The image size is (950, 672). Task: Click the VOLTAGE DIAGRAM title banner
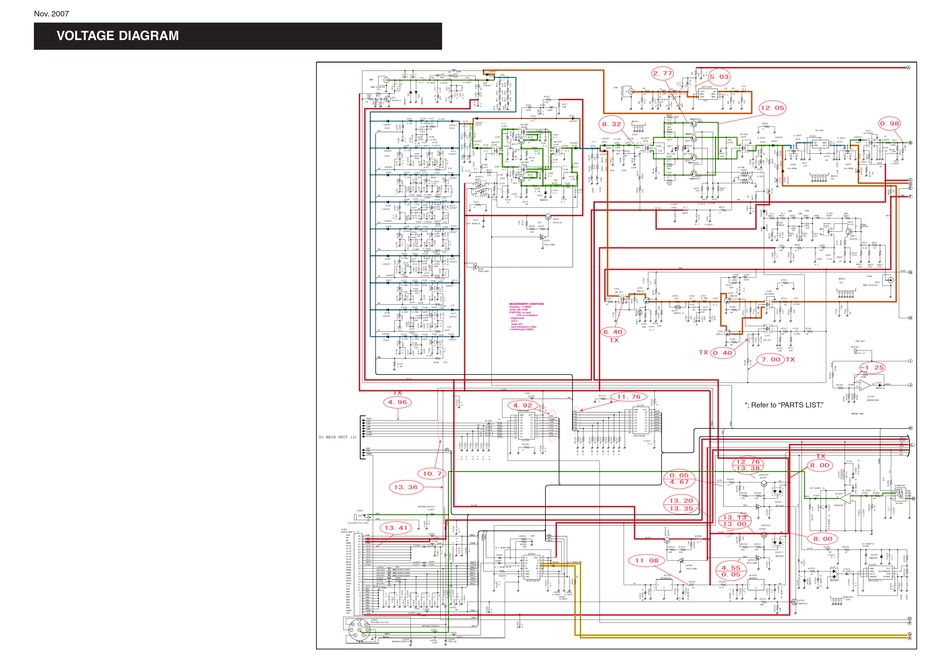pyautogui.click(x=237, y=36)
